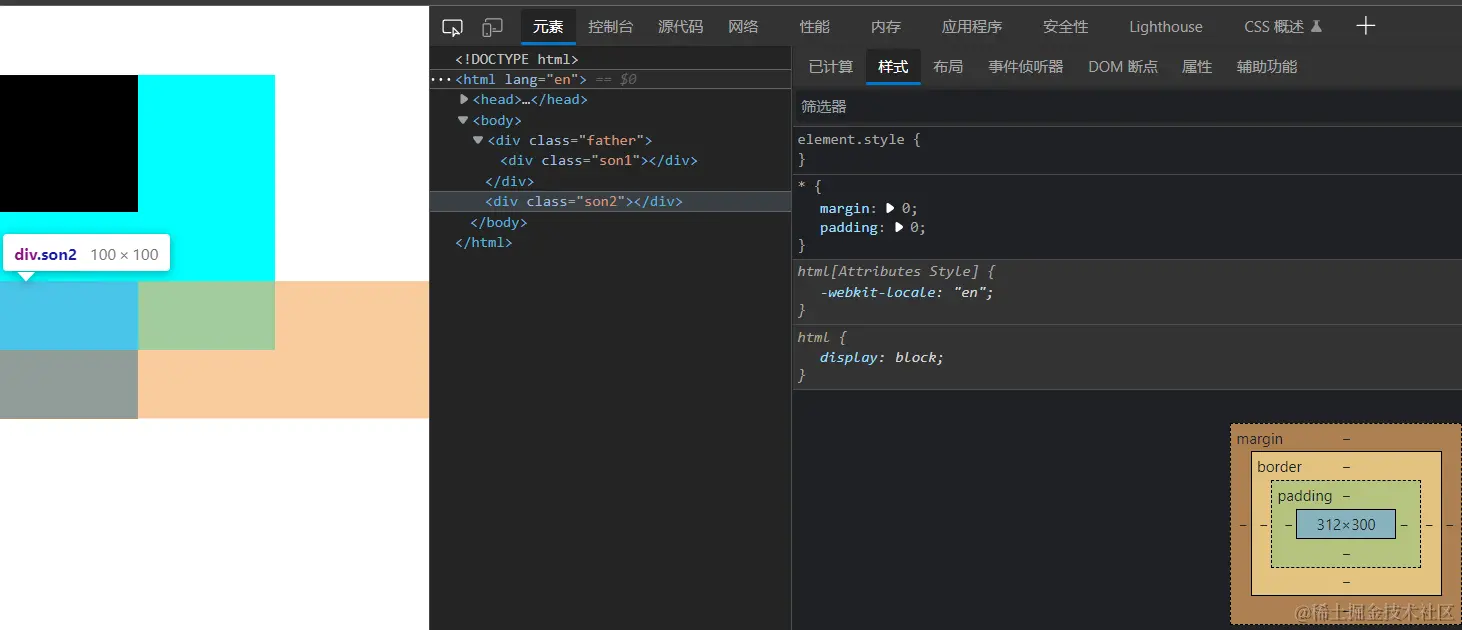This screenshot has width=1462, height=630.
Task: Switch to the 已计算 styles tab
Action: click(x=830, y=67)
